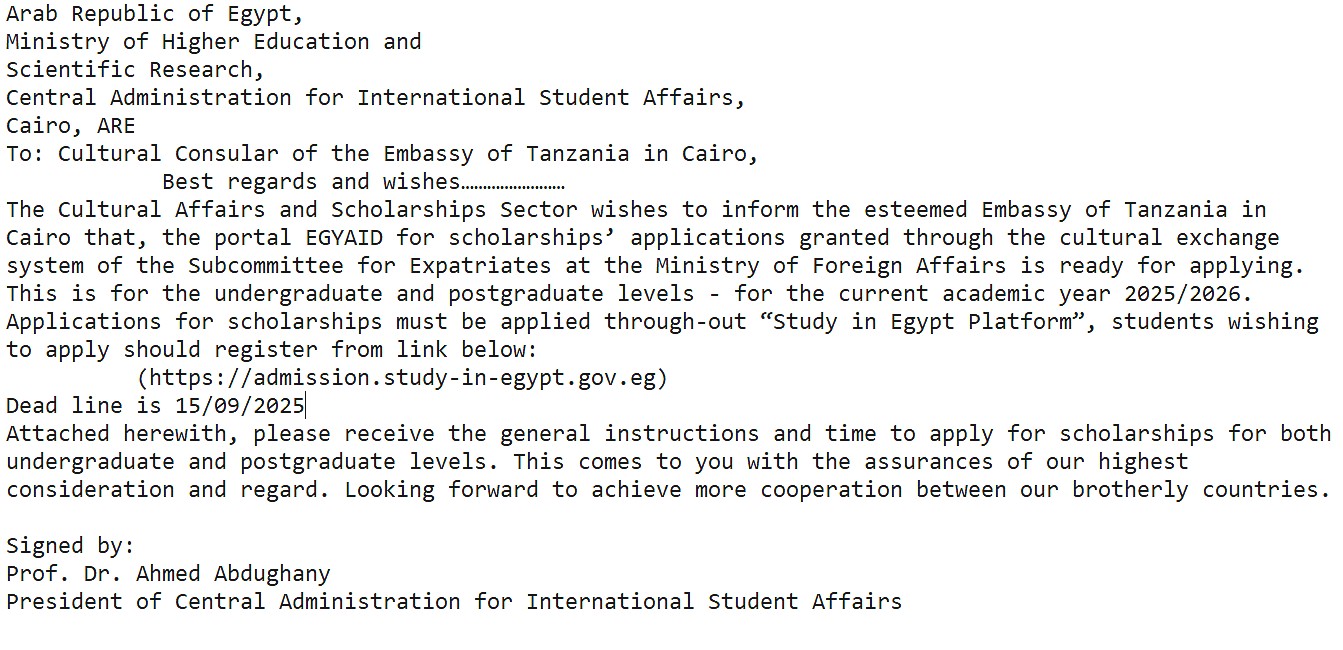Click the "Arab Republic of Egypt" heading line
The height and width of the screenshot is (650, 1343).
154,14
